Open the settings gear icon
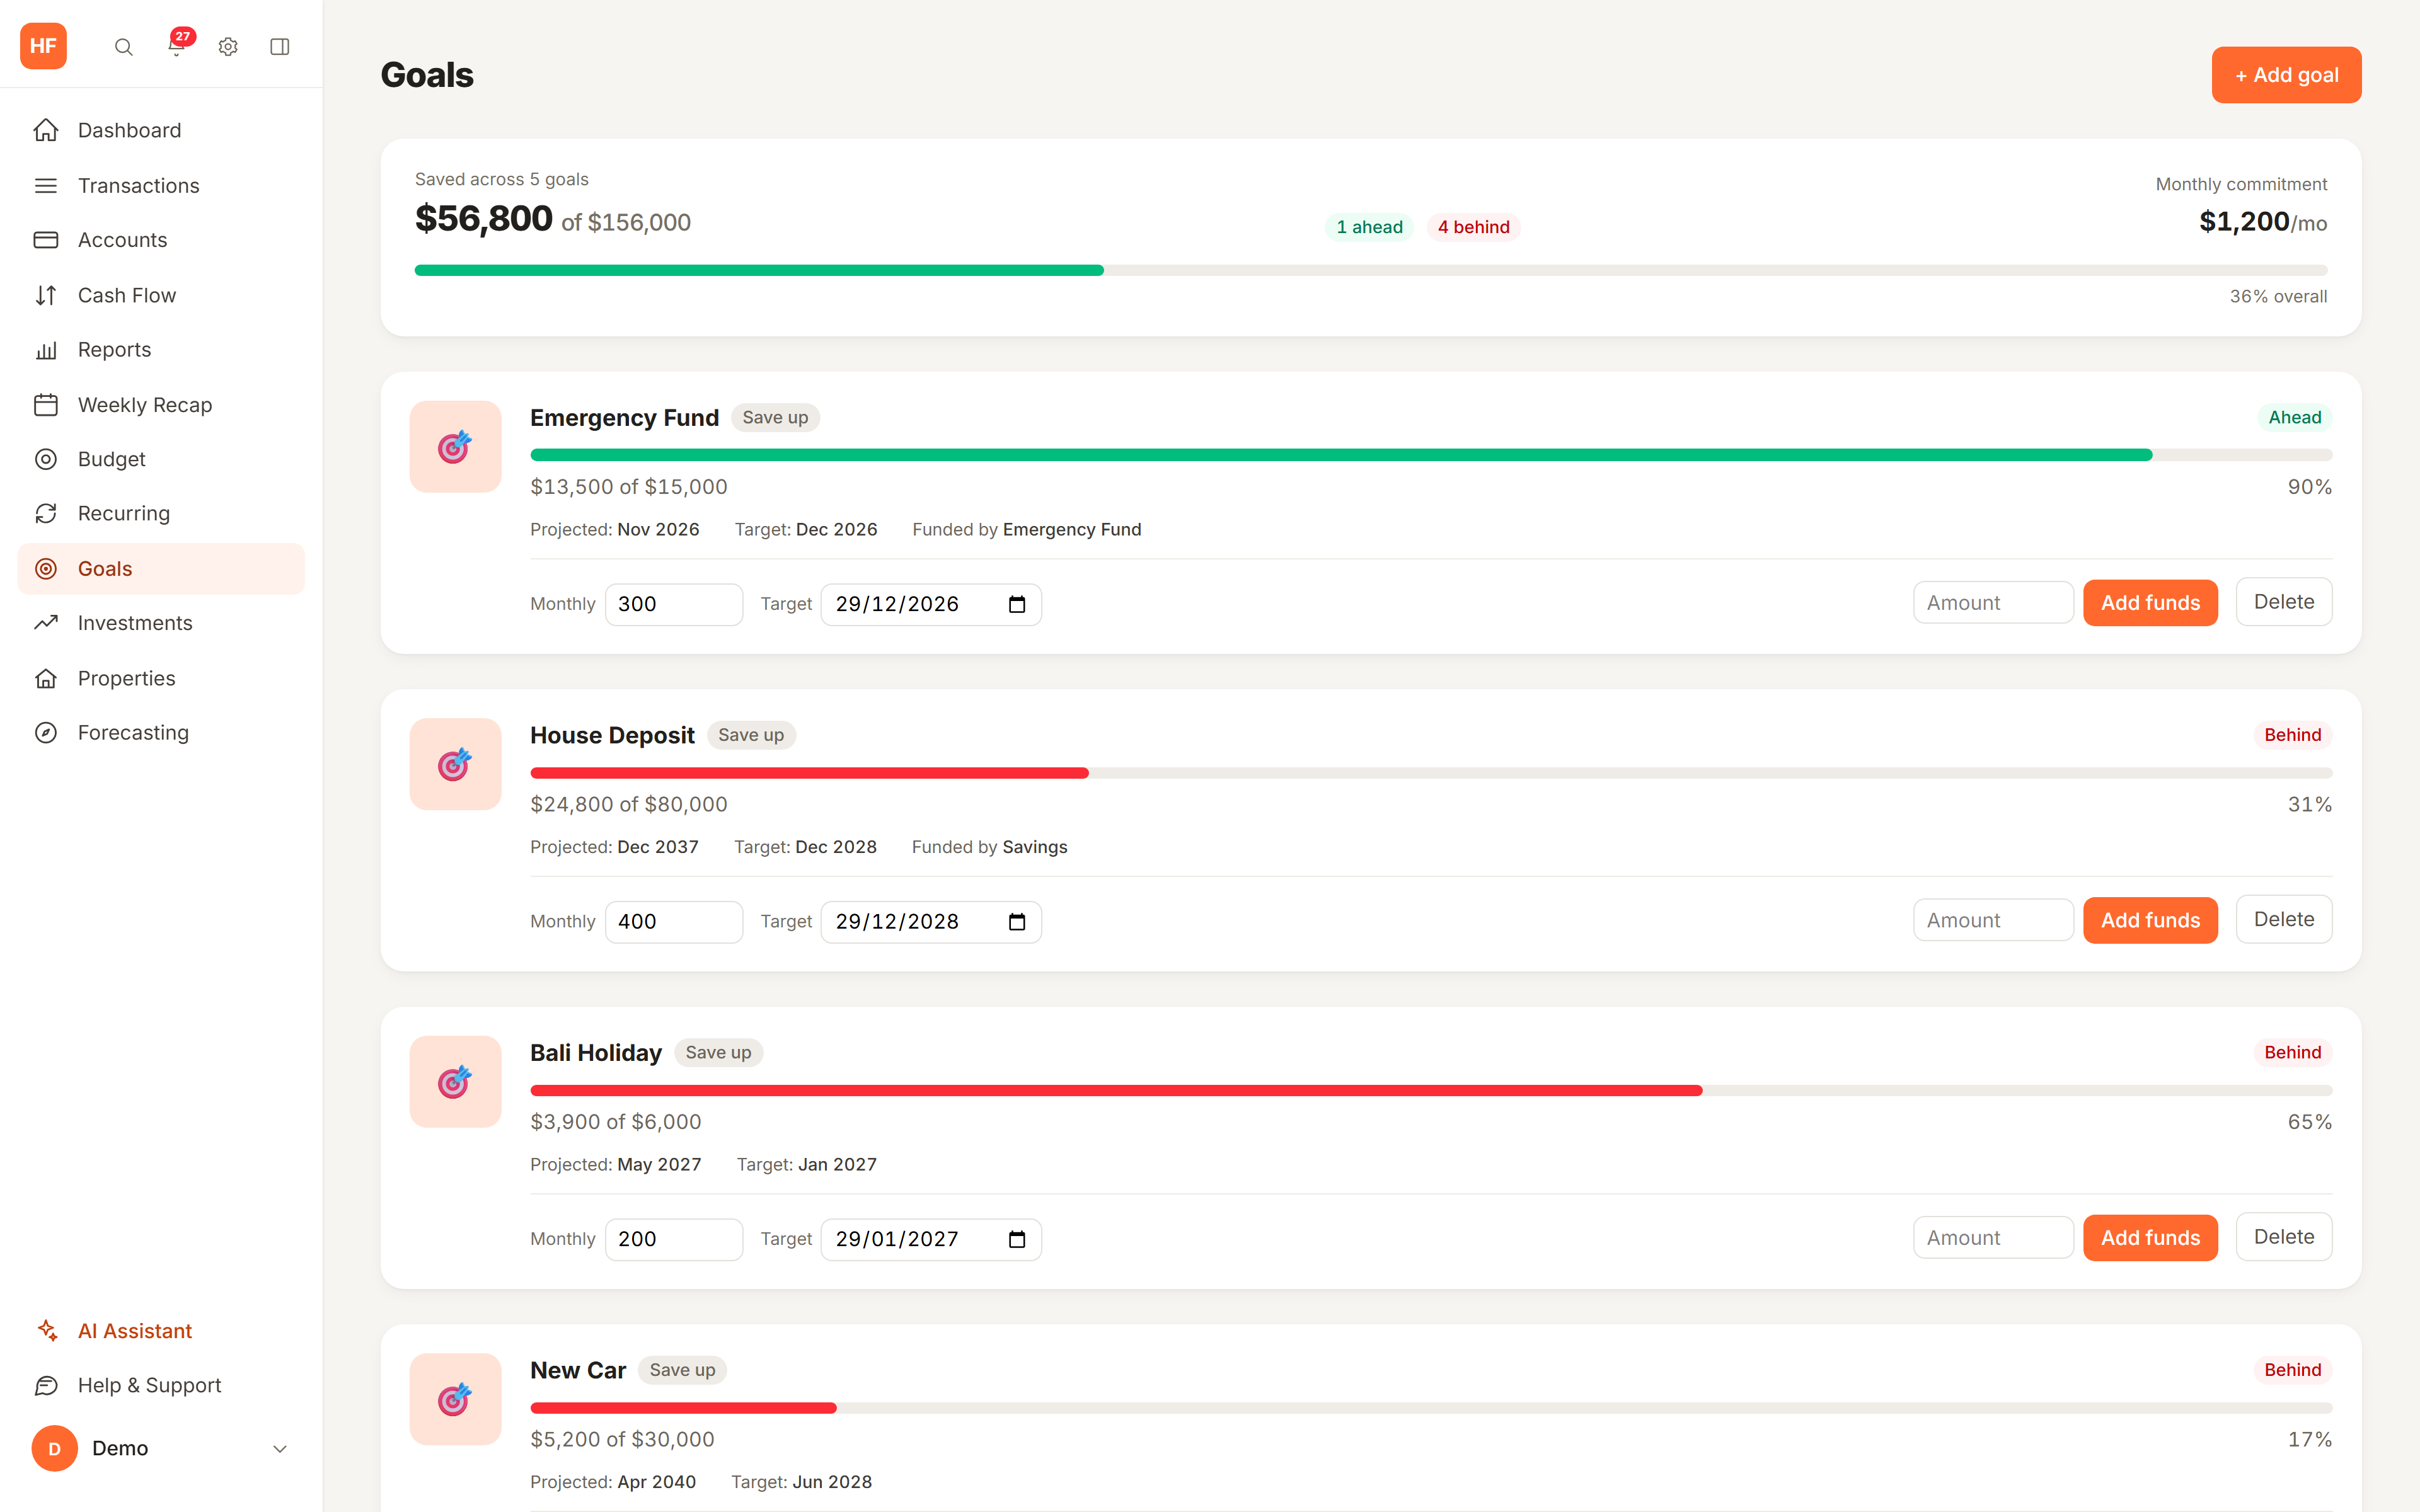Viewport: 2420px width, 1512px height. click(x=228, y=47)
